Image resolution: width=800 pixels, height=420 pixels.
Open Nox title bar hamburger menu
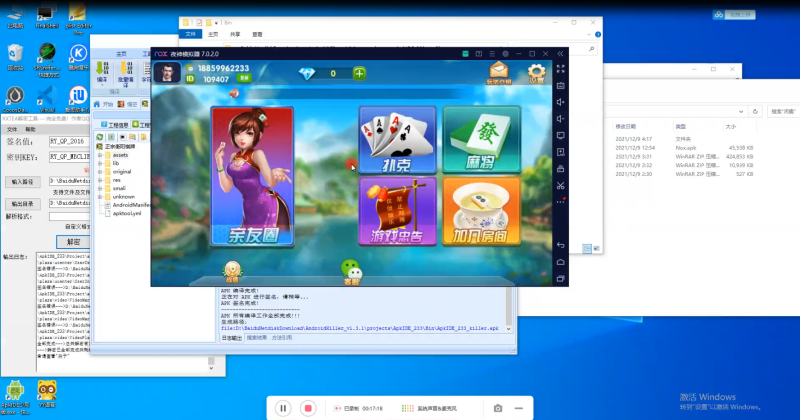click(x=492, y=54)
